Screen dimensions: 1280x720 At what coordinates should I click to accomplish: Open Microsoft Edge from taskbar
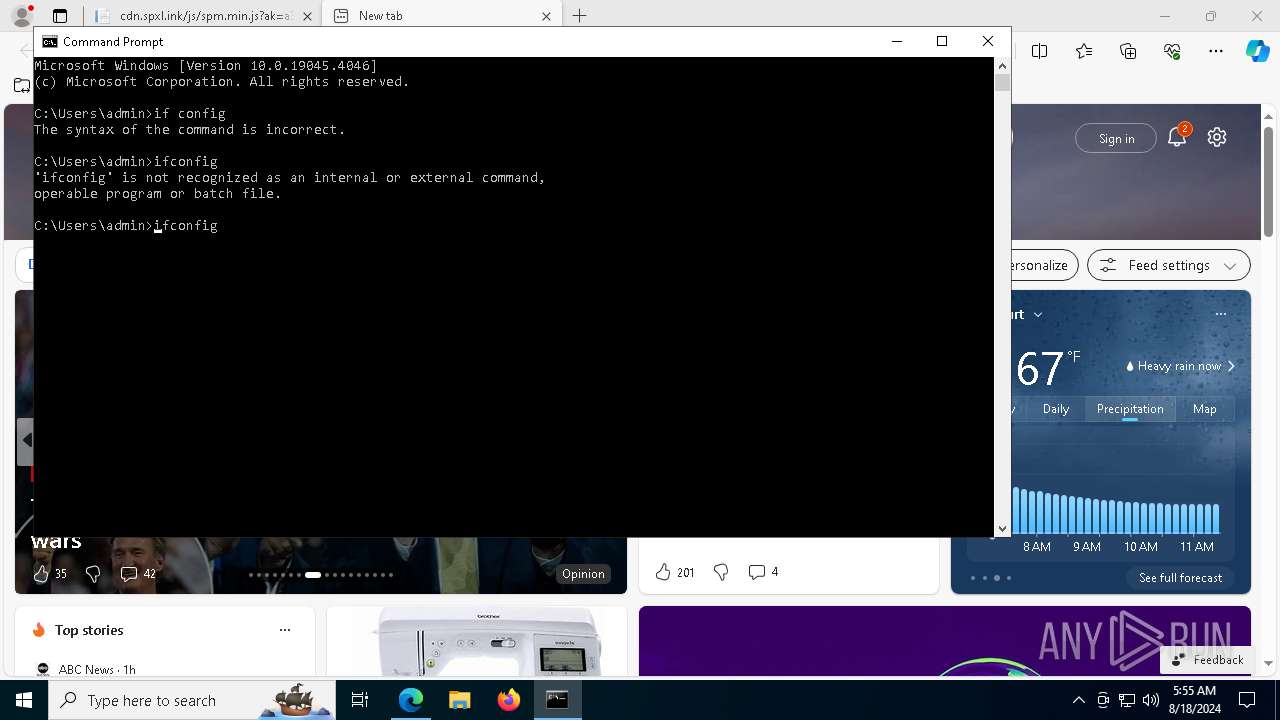click(x=411, y=700)
